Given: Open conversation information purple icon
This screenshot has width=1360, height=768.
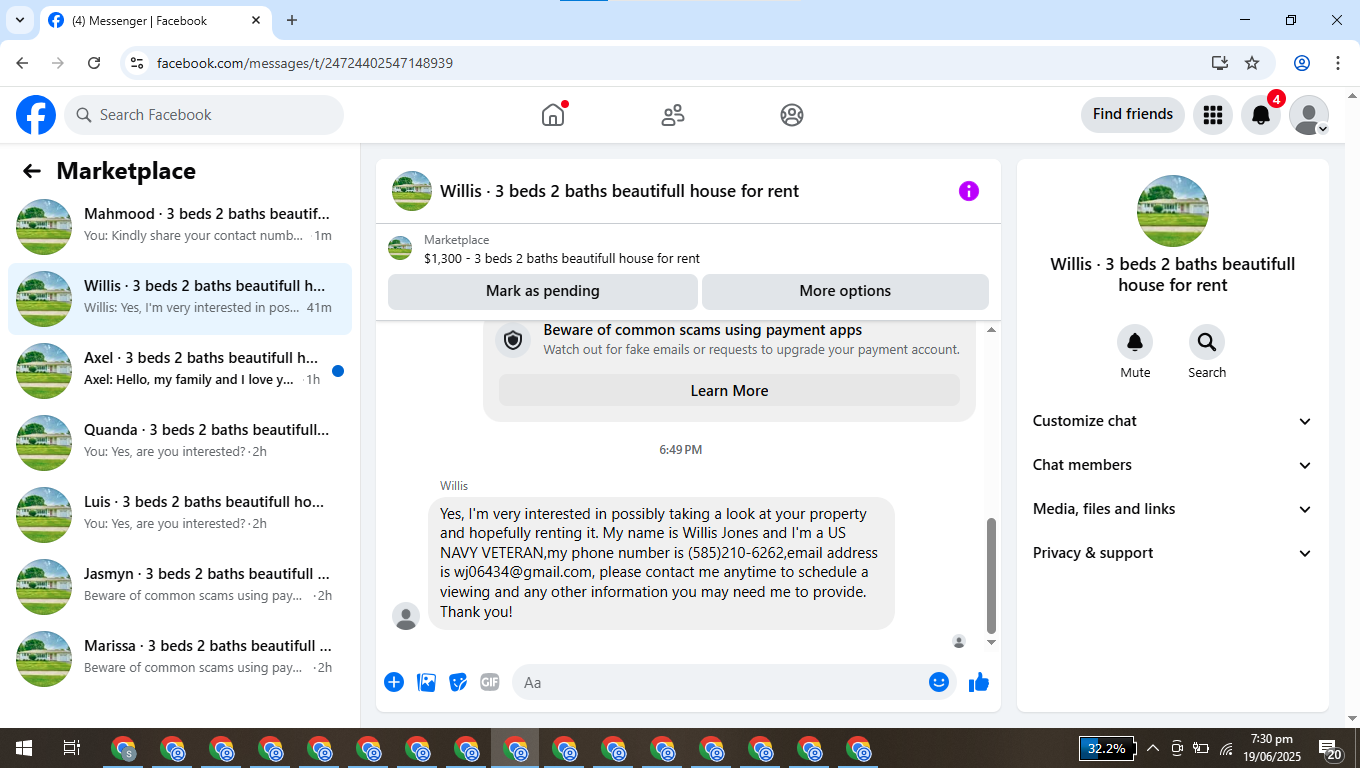Looking at the screenshot, I should 969,191.
